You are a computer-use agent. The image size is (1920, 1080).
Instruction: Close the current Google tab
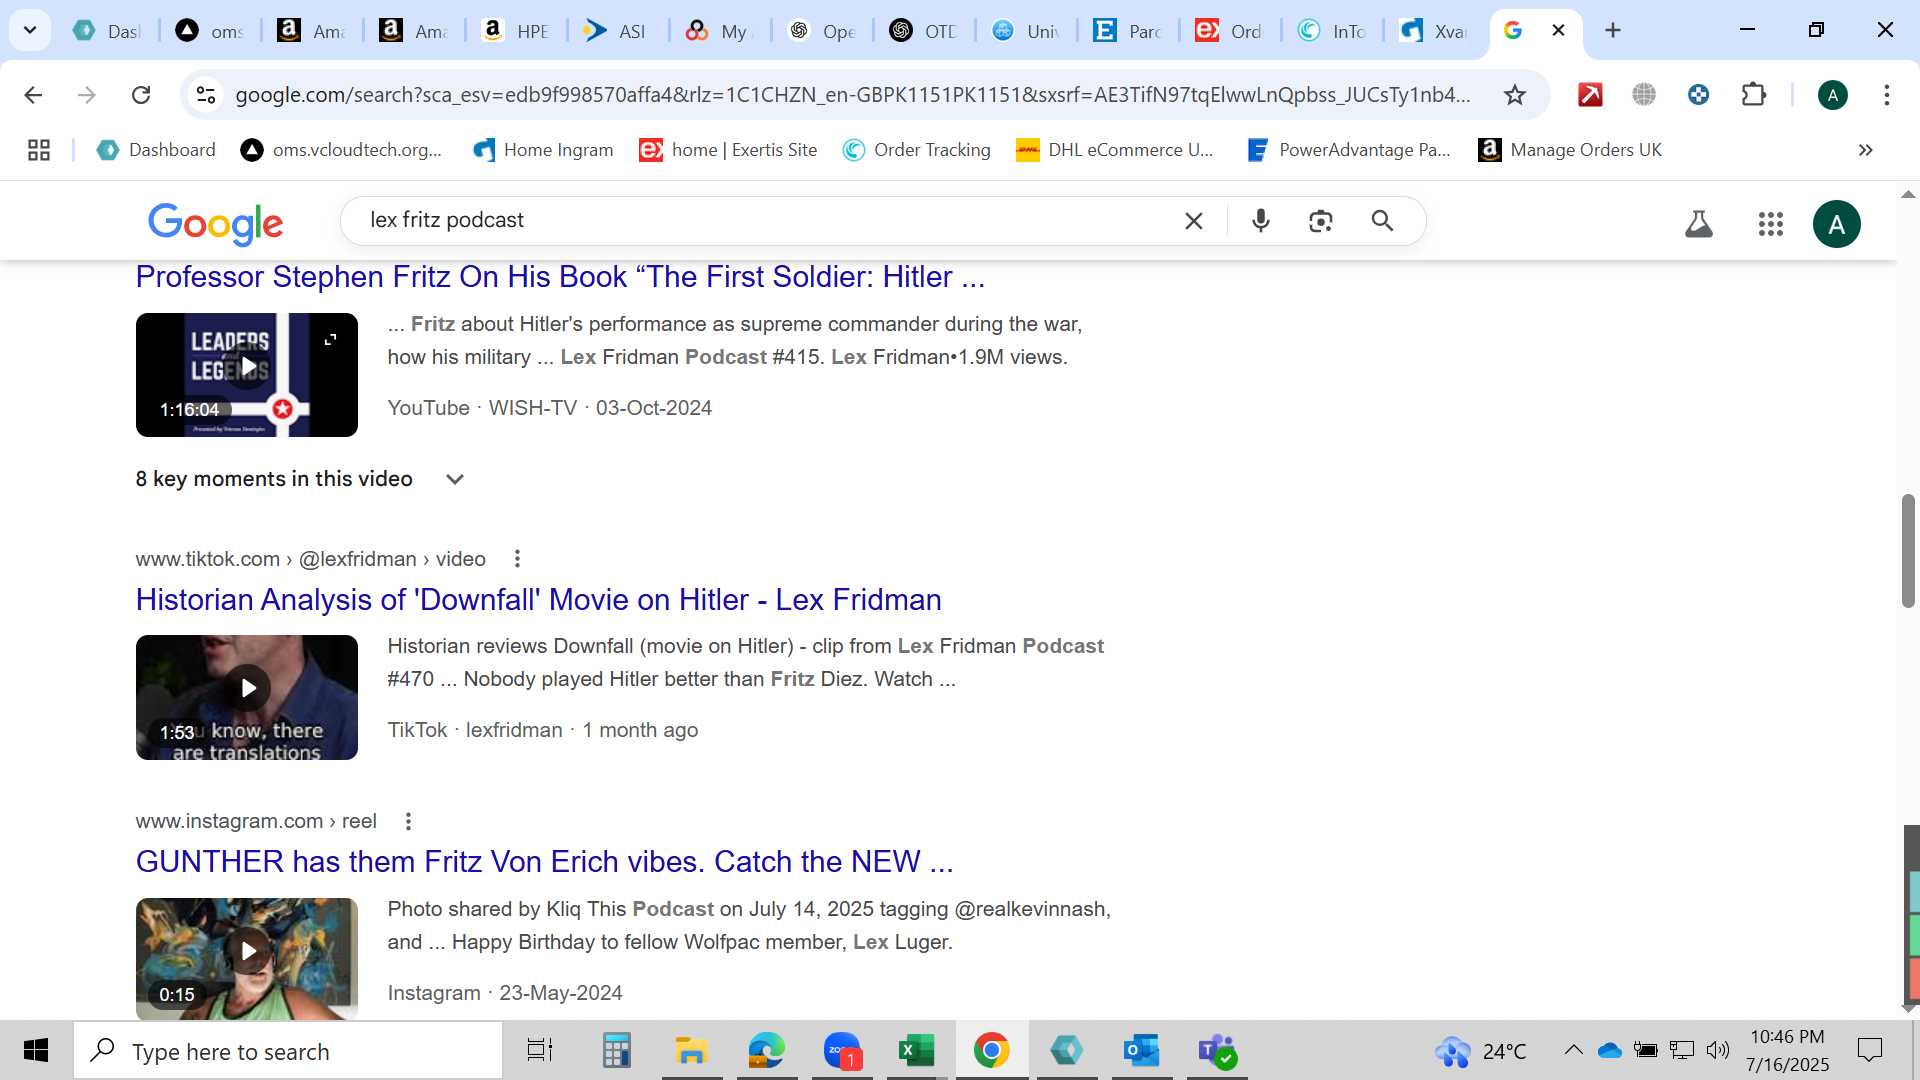point(1558,30)
